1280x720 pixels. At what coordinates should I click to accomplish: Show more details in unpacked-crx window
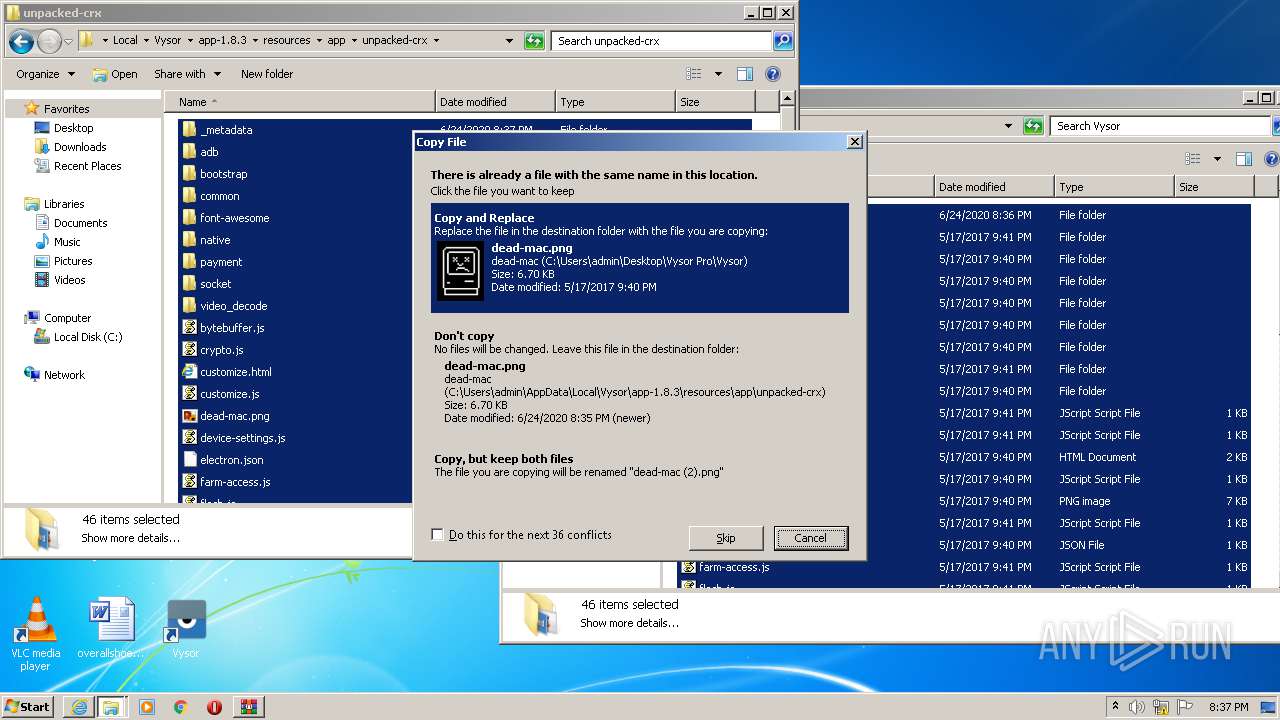[x=130, y=538]
